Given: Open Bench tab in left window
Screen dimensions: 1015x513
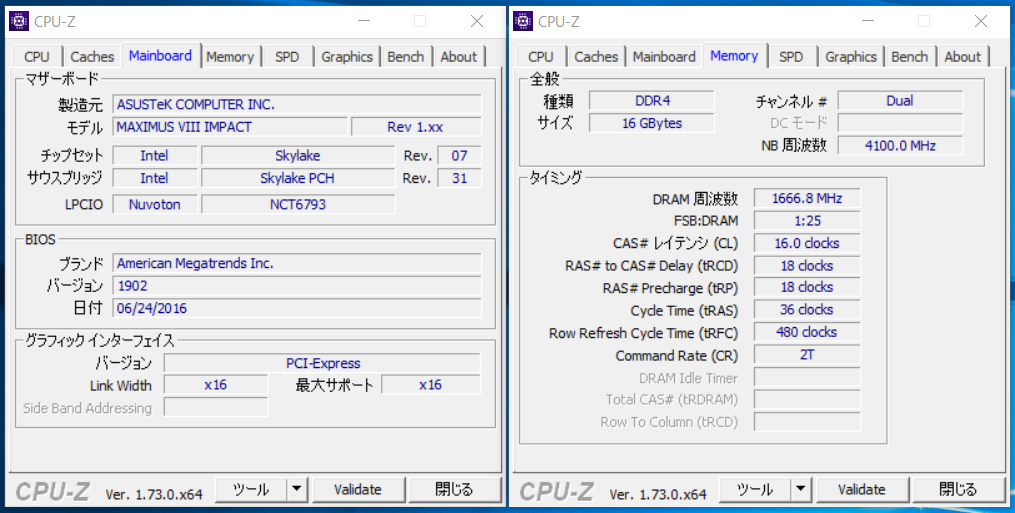Looking at the screenshot, I should click(406, 56).
